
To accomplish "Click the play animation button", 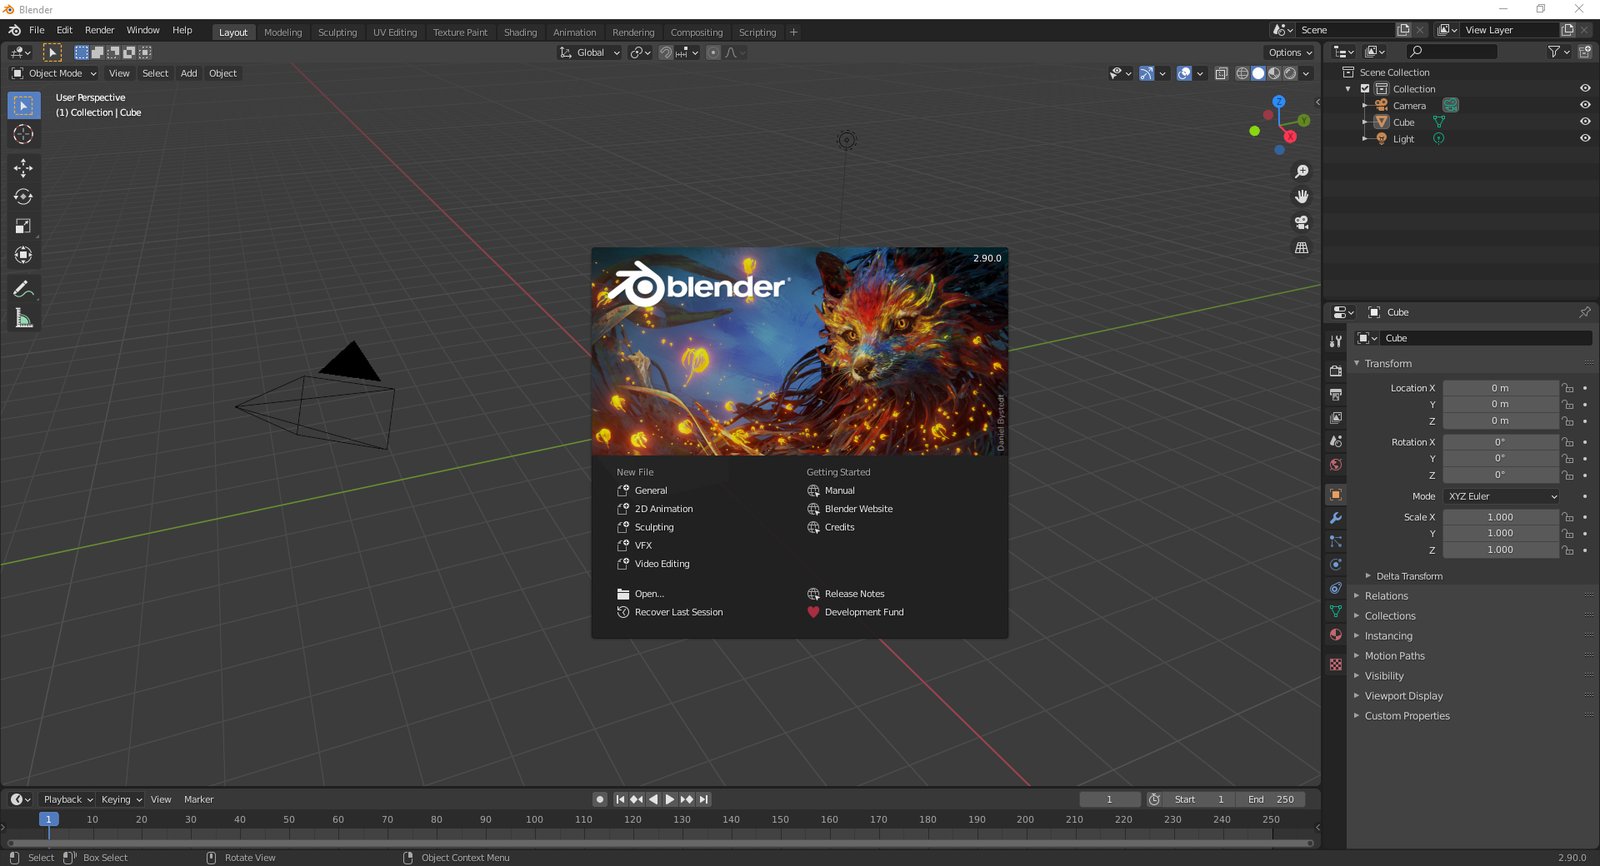I will click(x=670, y=799).
